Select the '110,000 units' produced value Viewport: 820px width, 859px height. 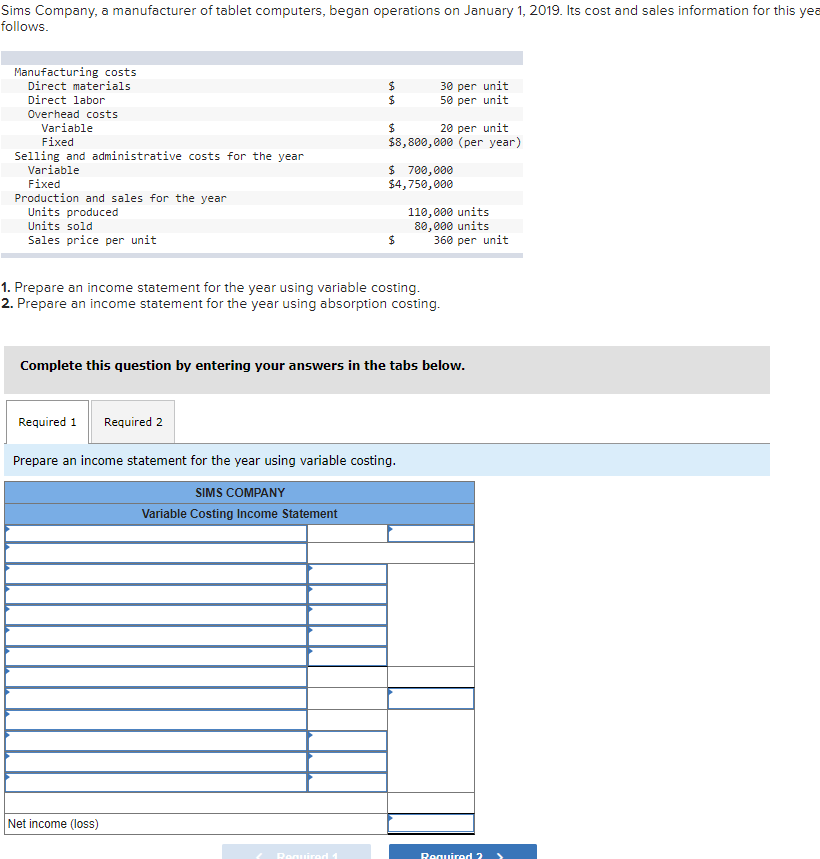coord(448,212)
